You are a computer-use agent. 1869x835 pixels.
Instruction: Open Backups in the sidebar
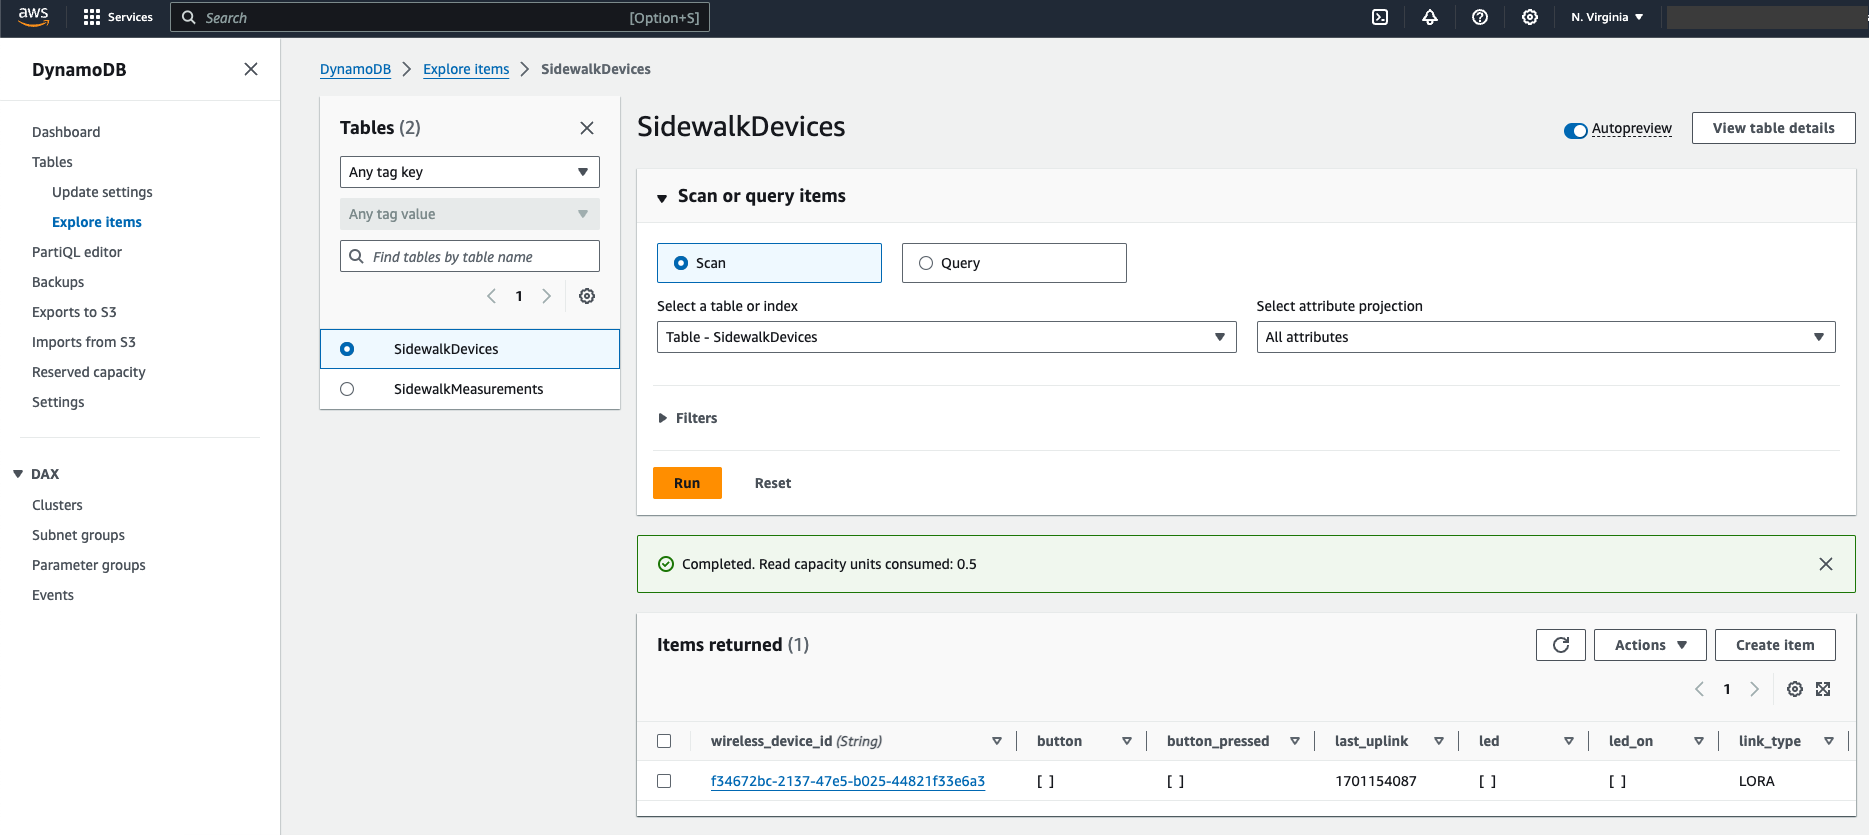(x=58, y=282)
